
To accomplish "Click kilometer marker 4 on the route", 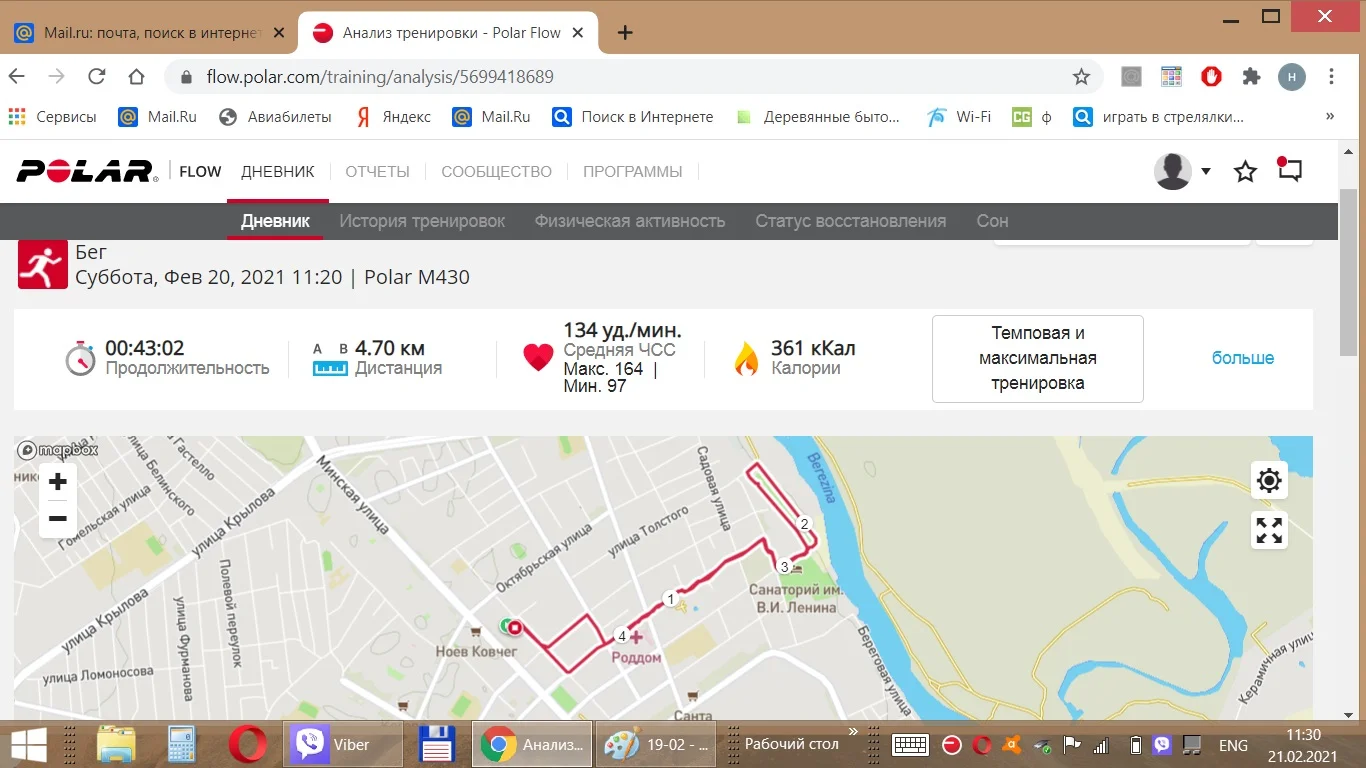I will 622,636.
